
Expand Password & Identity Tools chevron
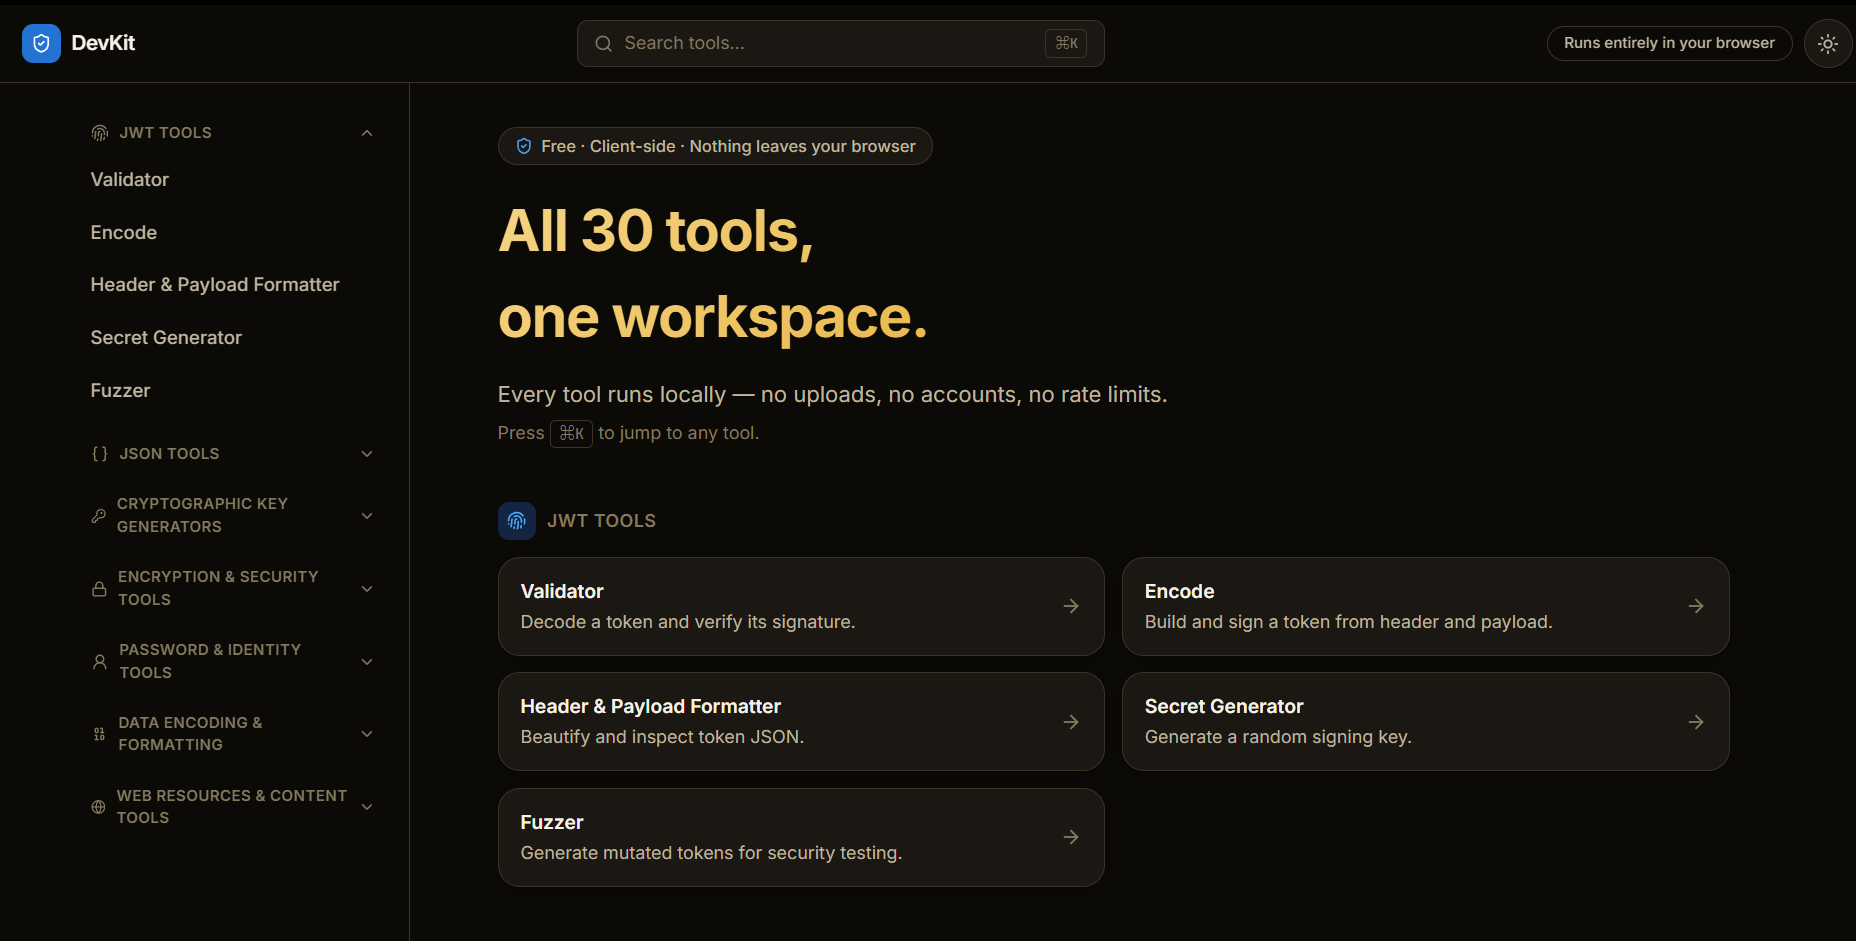[x=367, y=662]
